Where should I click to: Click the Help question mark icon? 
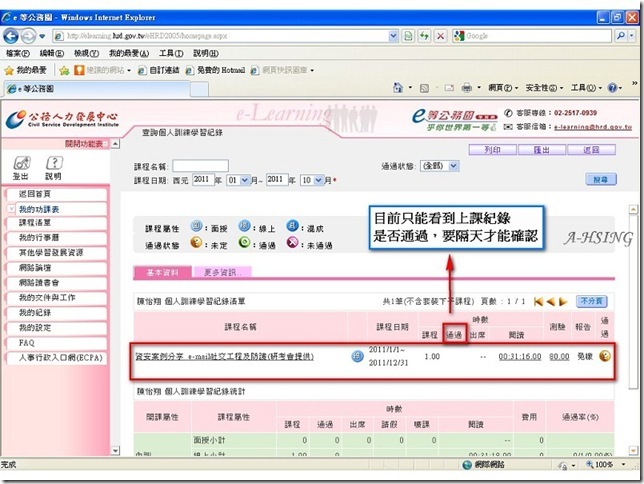pyautogui.click(x=612, y=88)
